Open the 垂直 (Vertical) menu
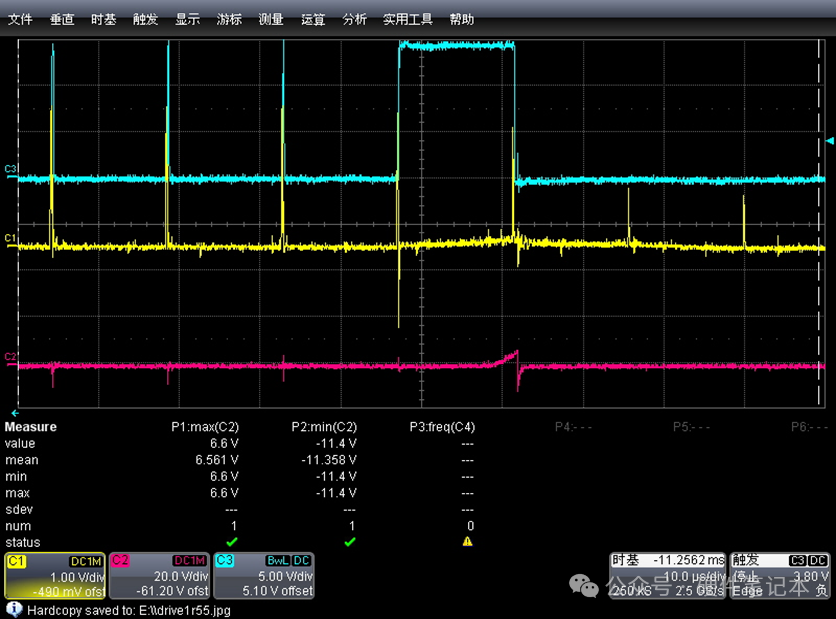The height and width of the screenshot is (619, 836). pyautogui.click(x=62, y=19)
